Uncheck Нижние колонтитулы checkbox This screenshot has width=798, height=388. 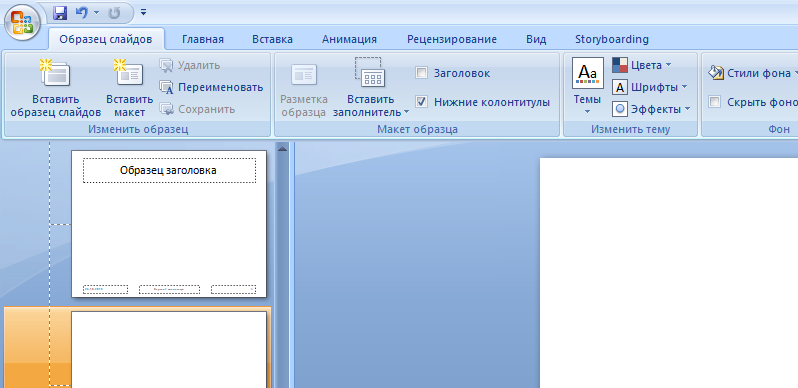[x=421, y=102]
